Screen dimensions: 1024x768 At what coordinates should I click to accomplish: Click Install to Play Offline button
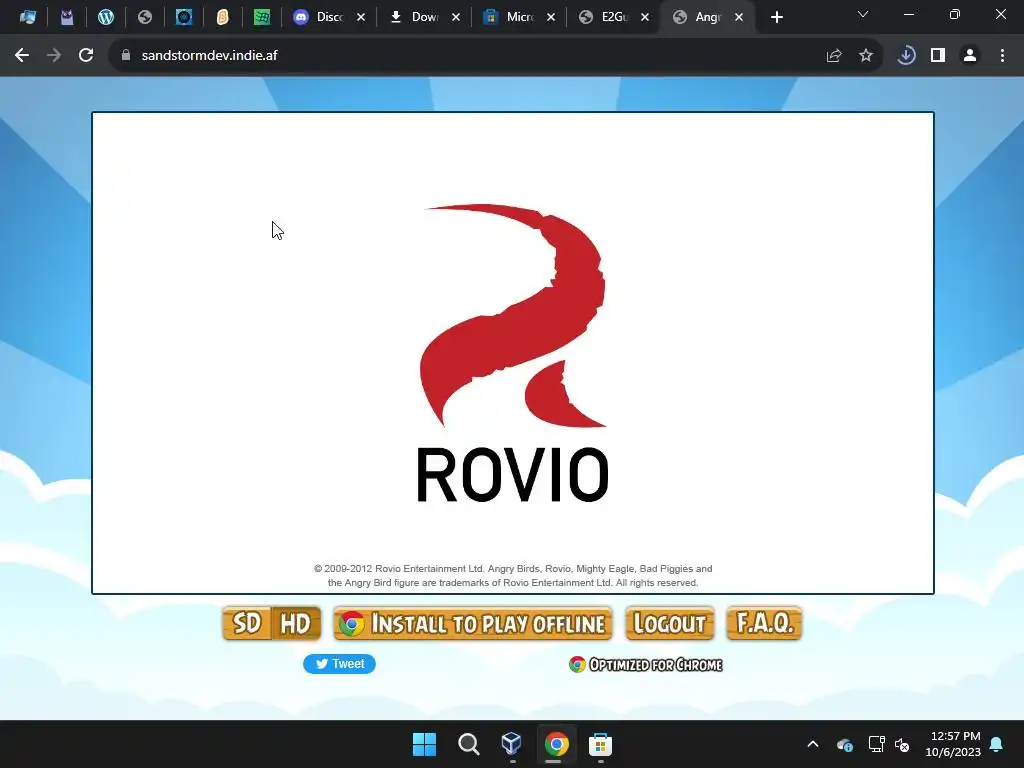473,623
